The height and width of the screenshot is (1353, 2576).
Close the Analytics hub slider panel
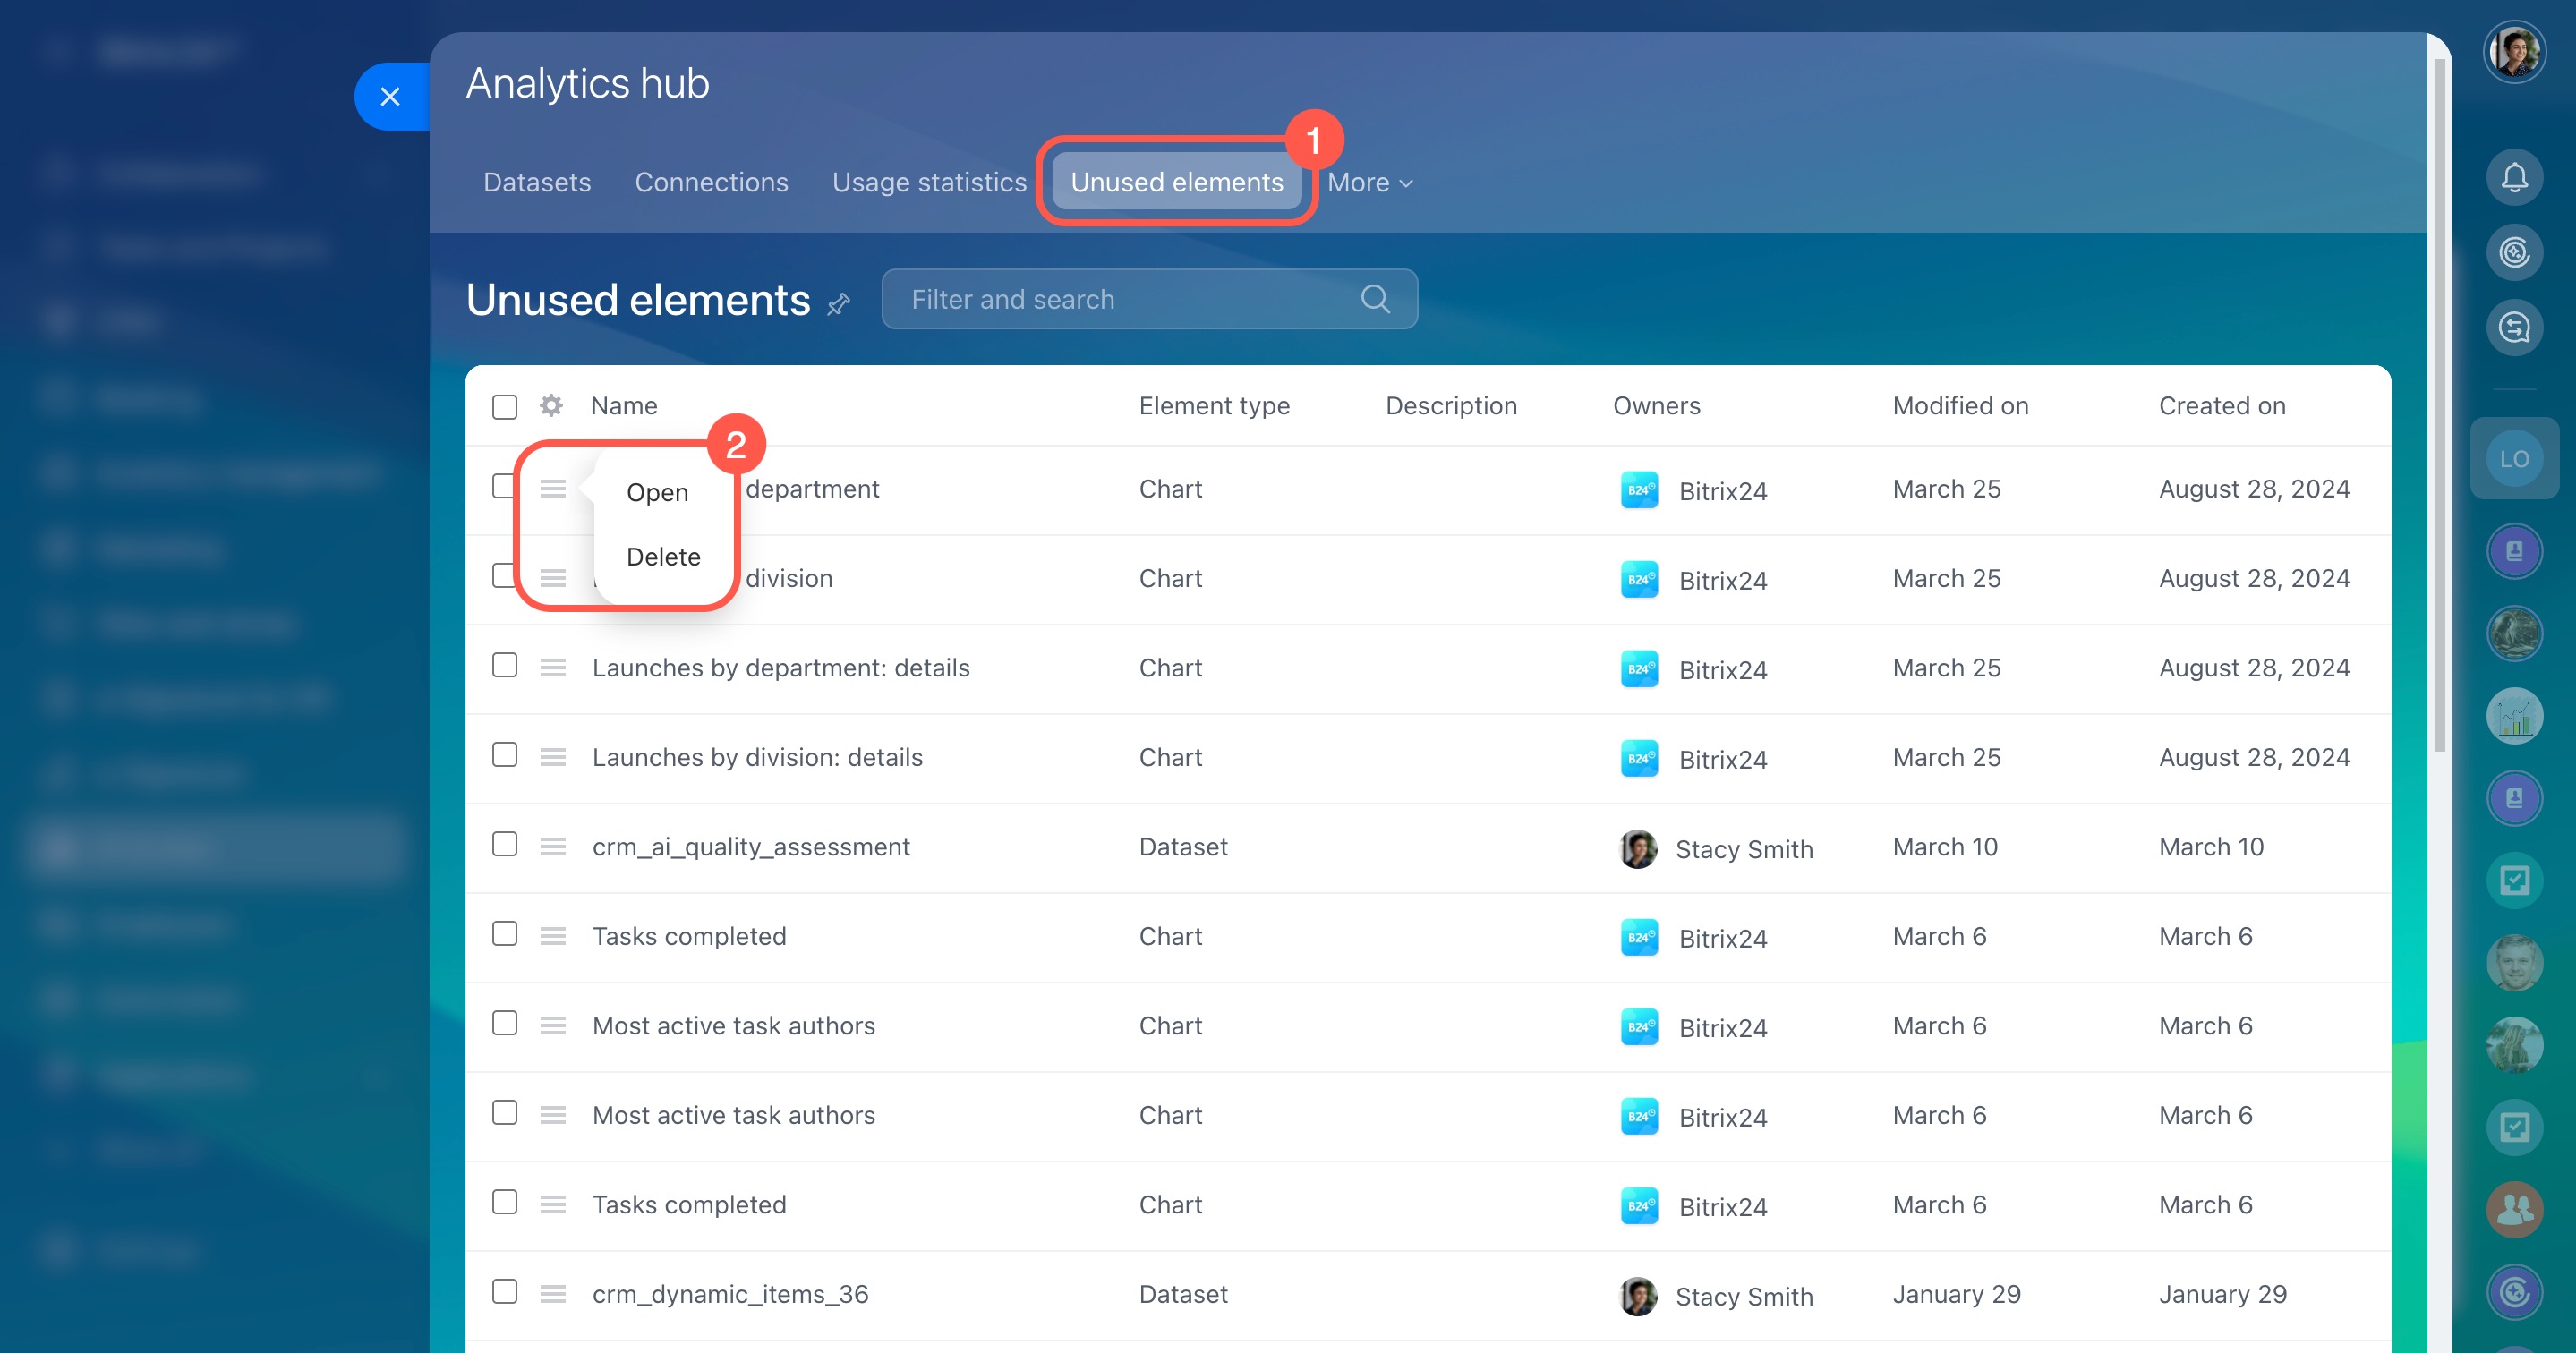pos(390,97)
